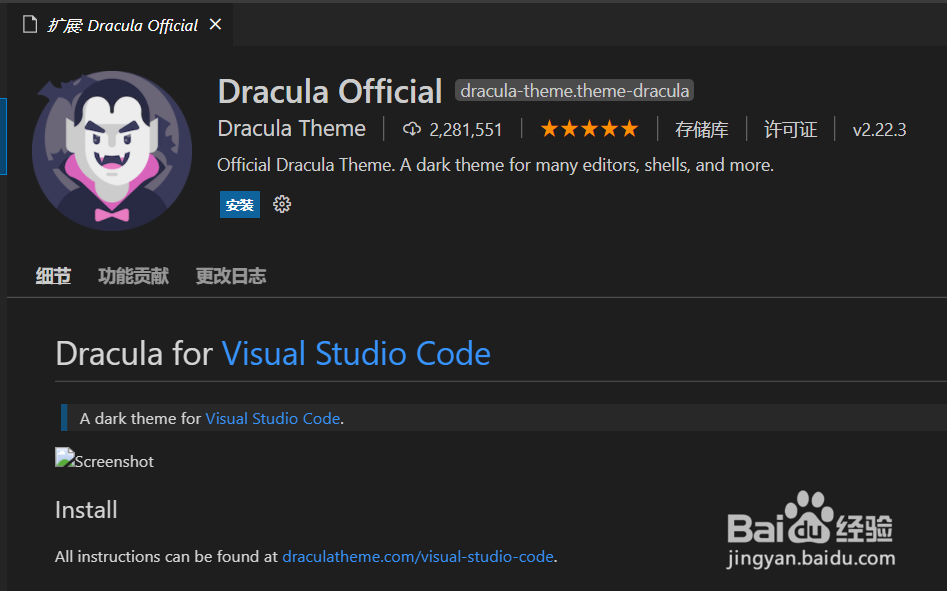This screenshot has width=947, height=591.
Task: Open Visual Studio Code link in the quote block
Action: click(273, 418)
